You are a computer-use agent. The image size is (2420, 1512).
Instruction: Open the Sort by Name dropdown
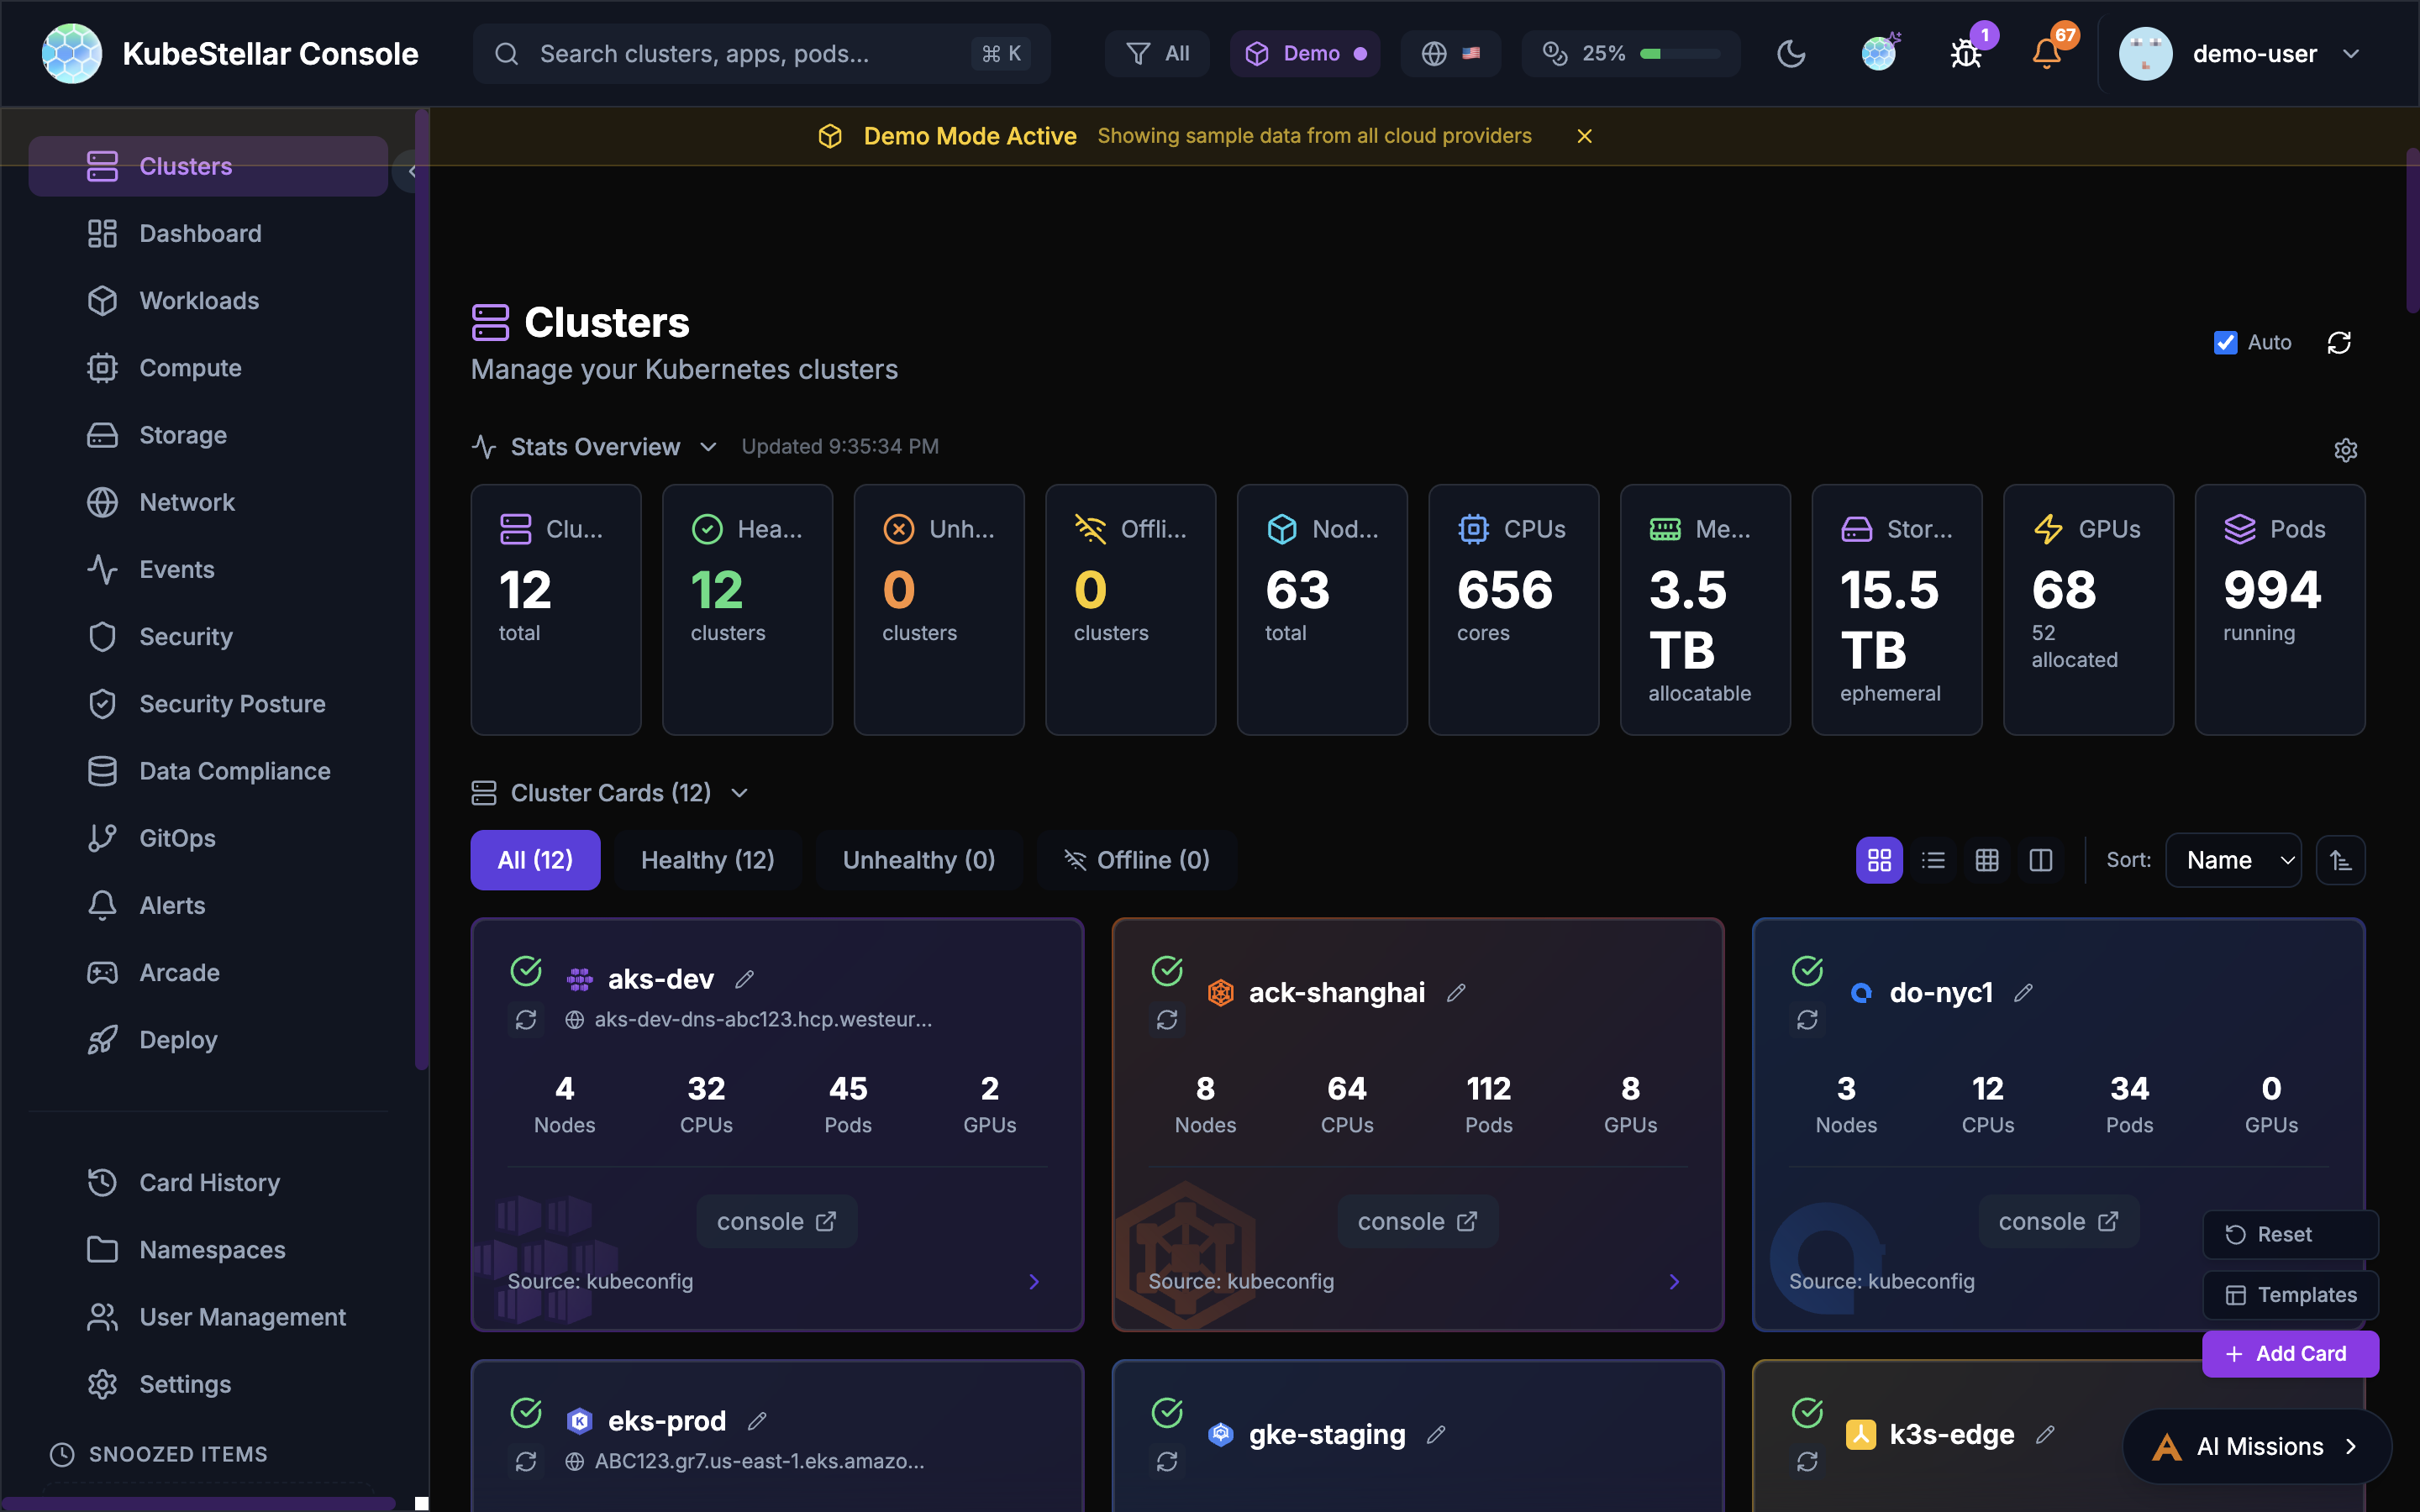(x=2233, y=859)
